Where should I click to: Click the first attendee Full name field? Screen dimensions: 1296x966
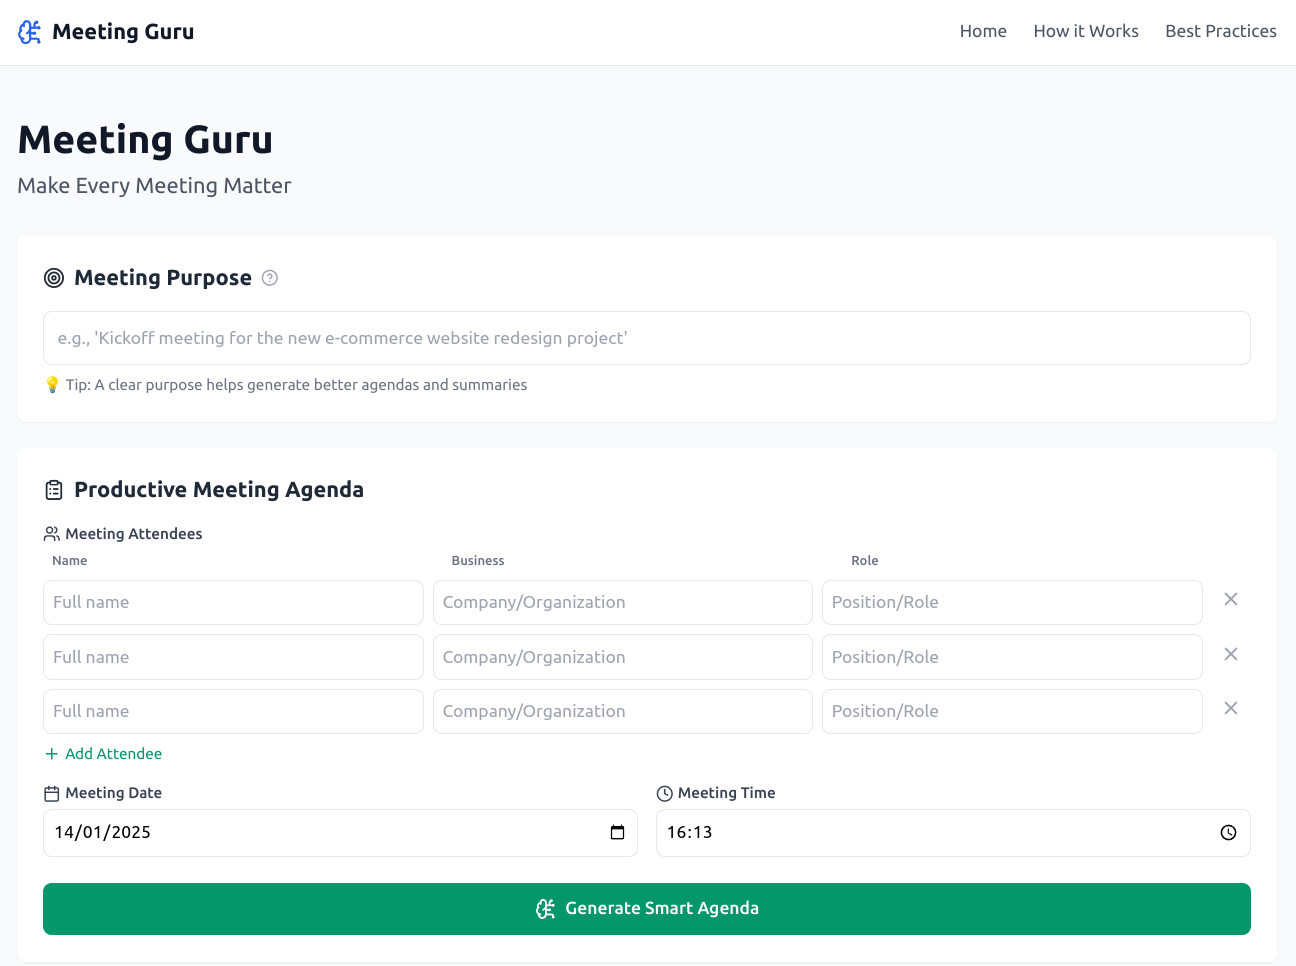[x=233, y=602]
